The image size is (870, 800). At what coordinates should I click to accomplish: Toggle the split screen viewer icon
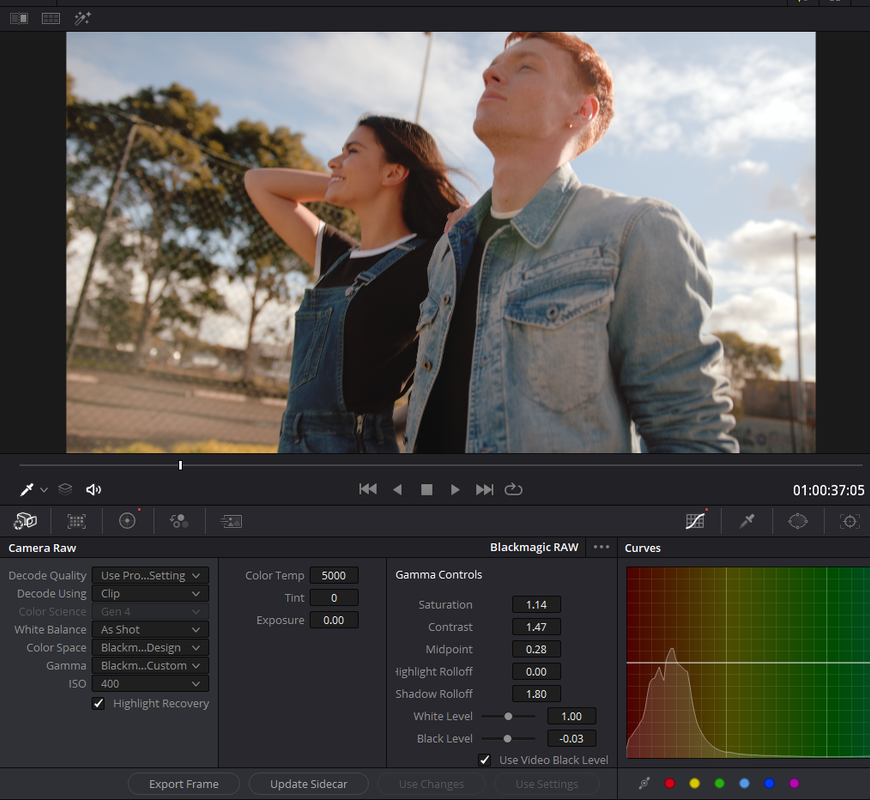click(x=50, y=18)
